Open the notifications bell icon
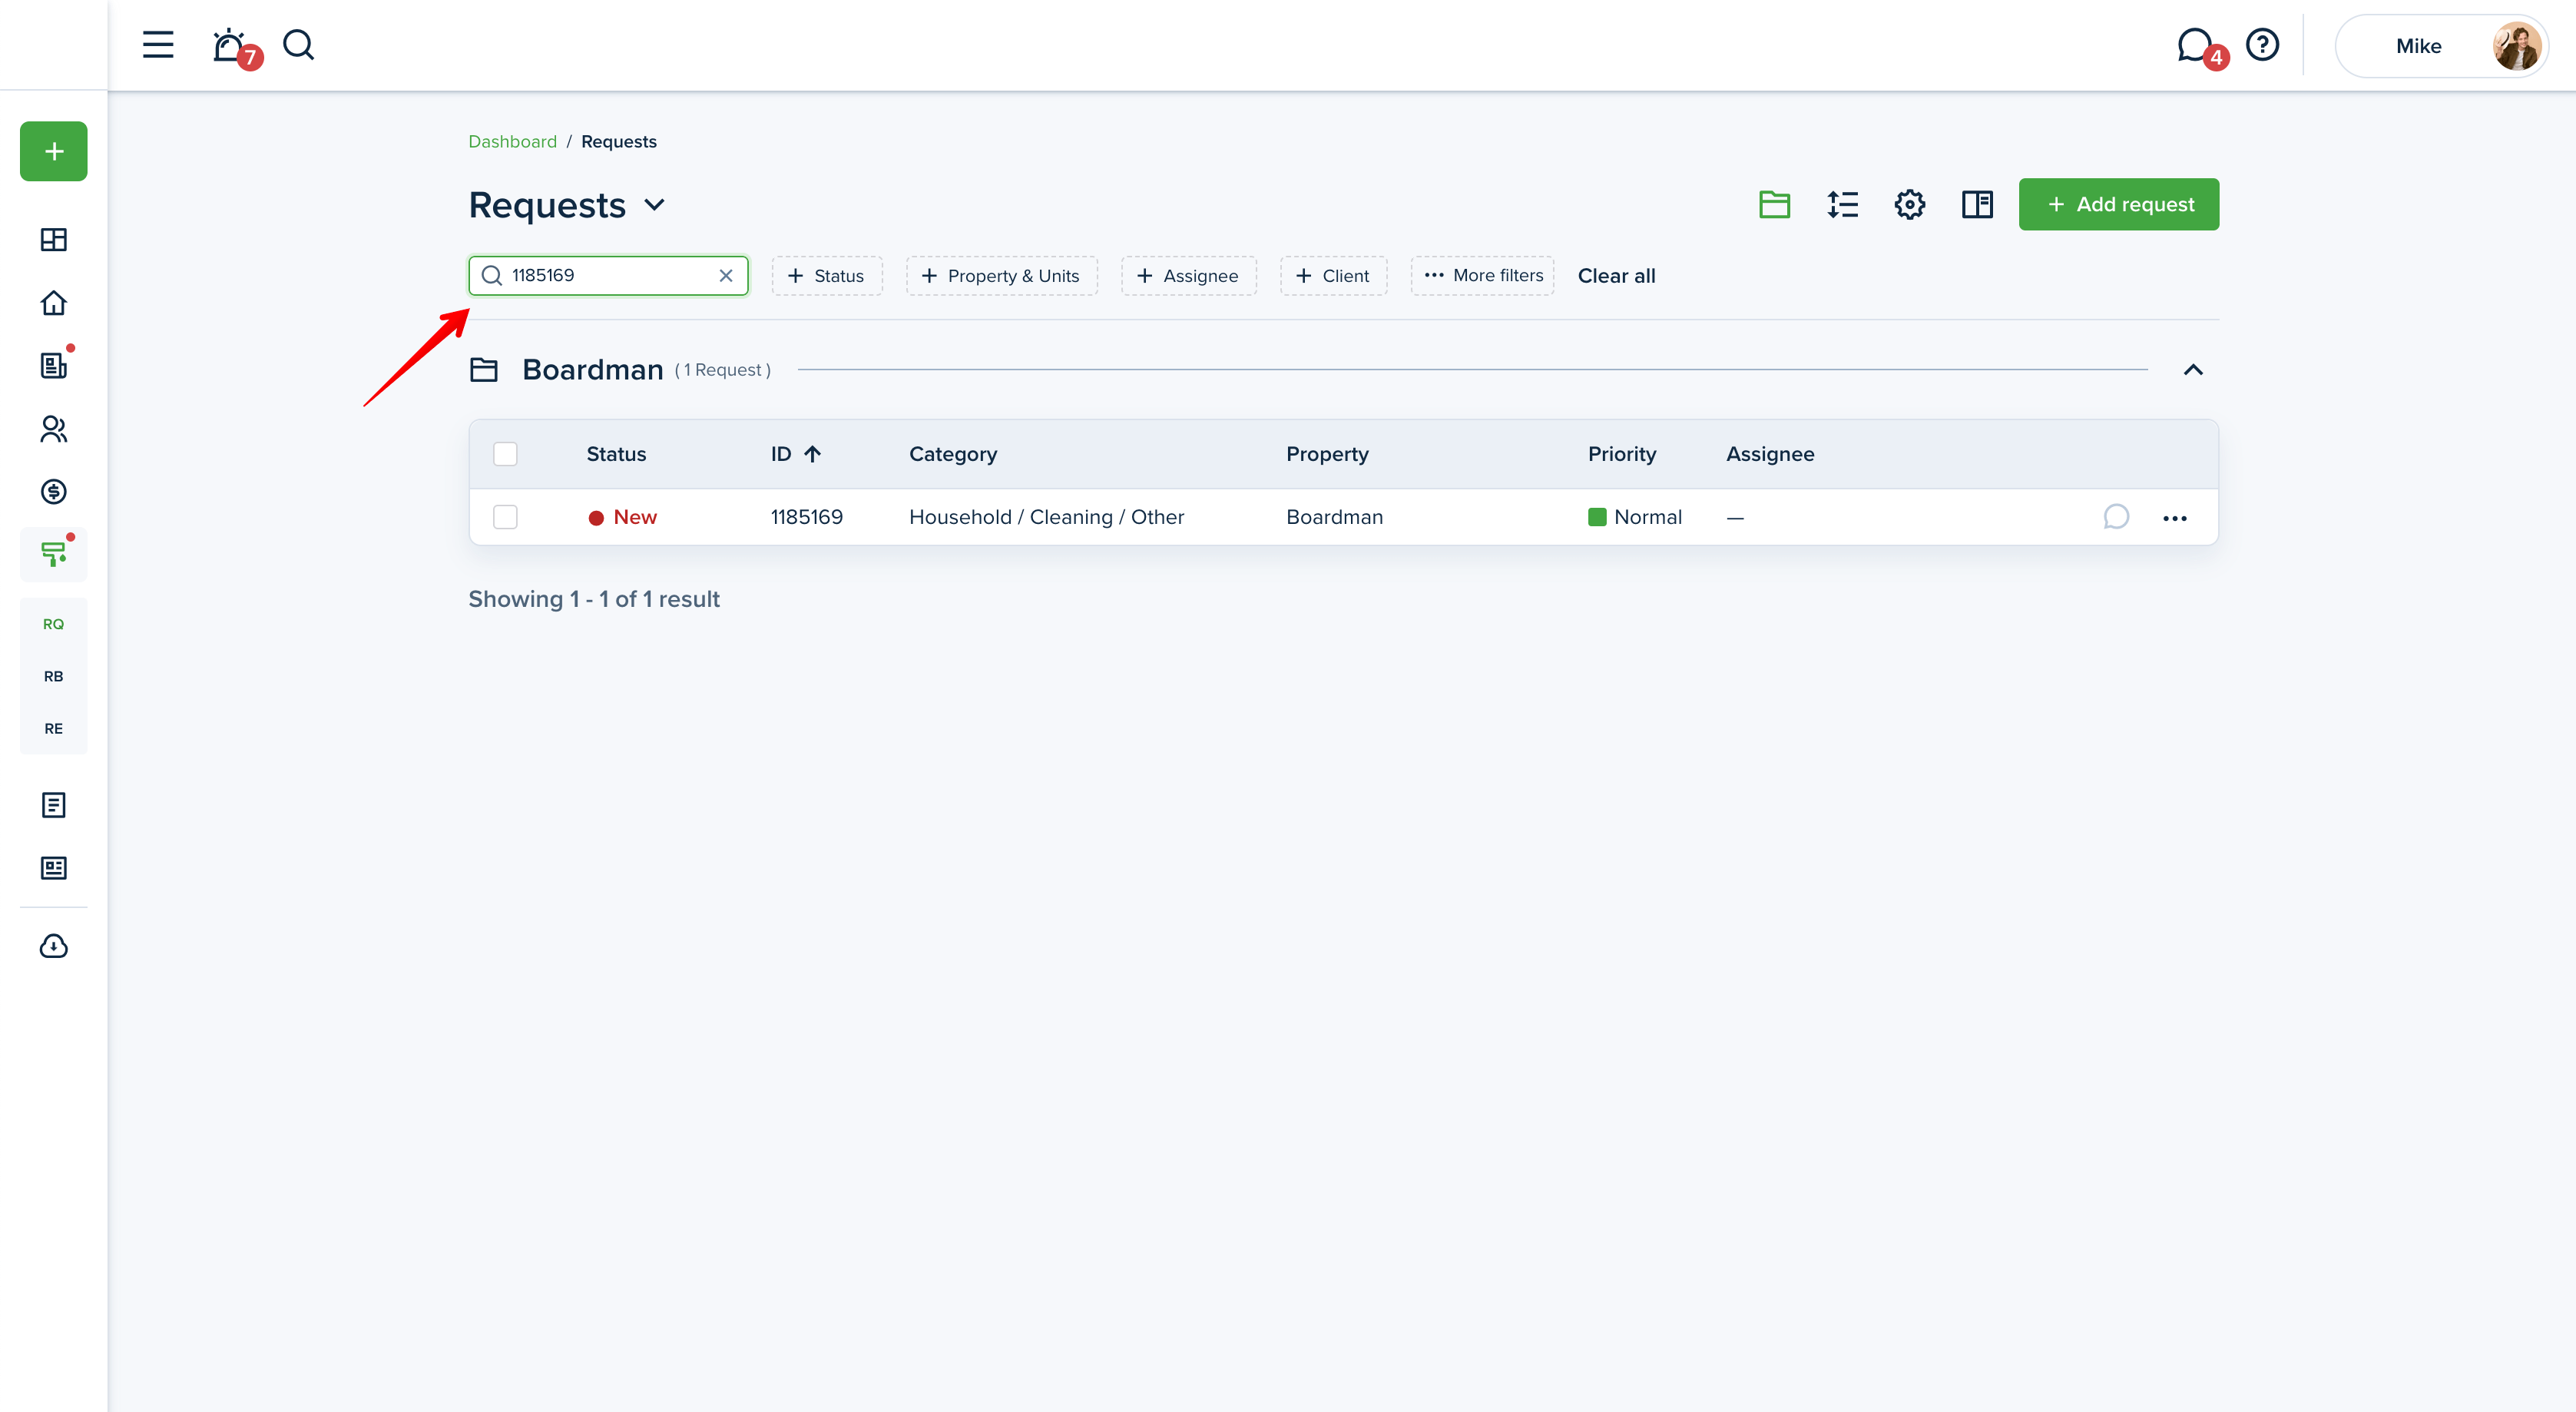This screenshot has height=1412, width=2576. pos(230,46)
